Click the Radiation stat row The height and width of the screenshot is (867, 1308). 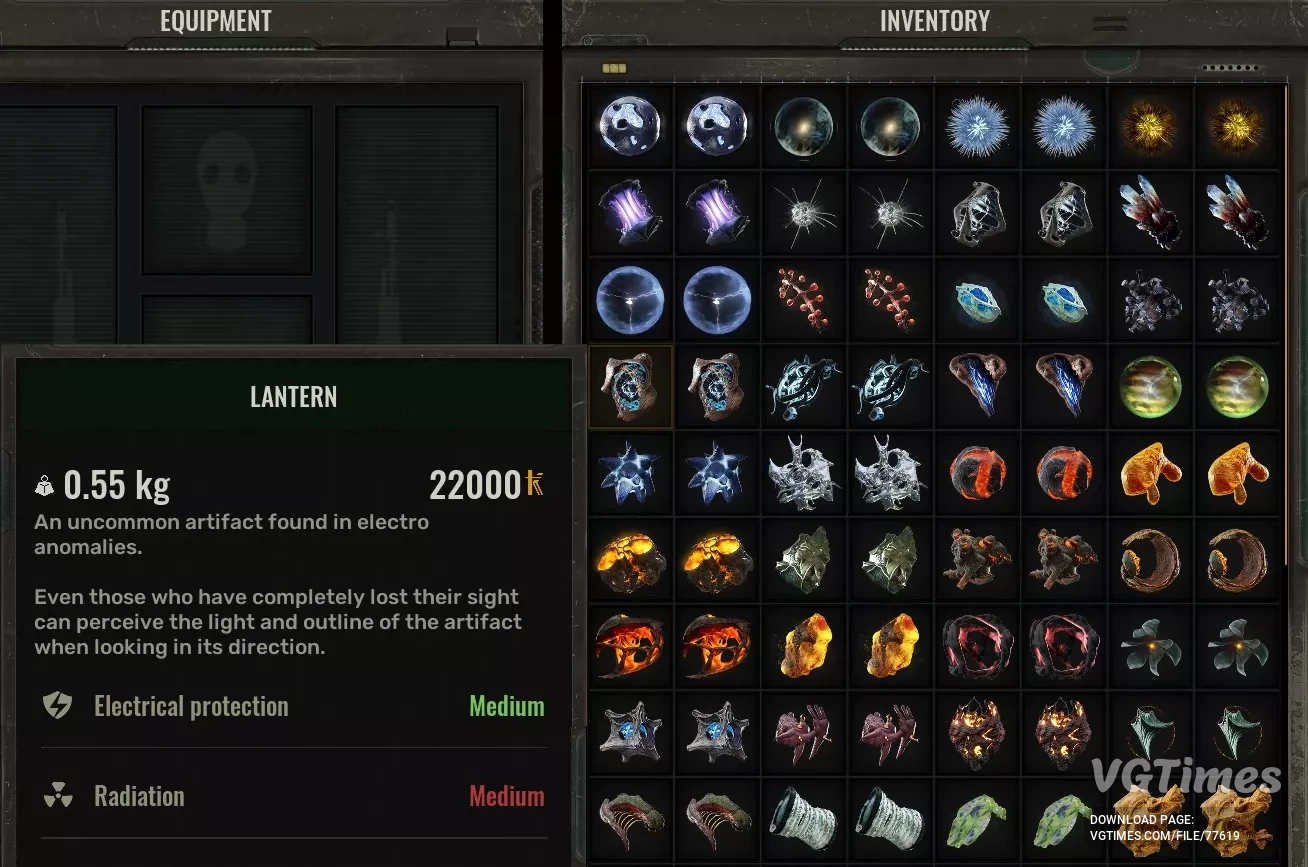pyautogui.click(x=293, y=796)
